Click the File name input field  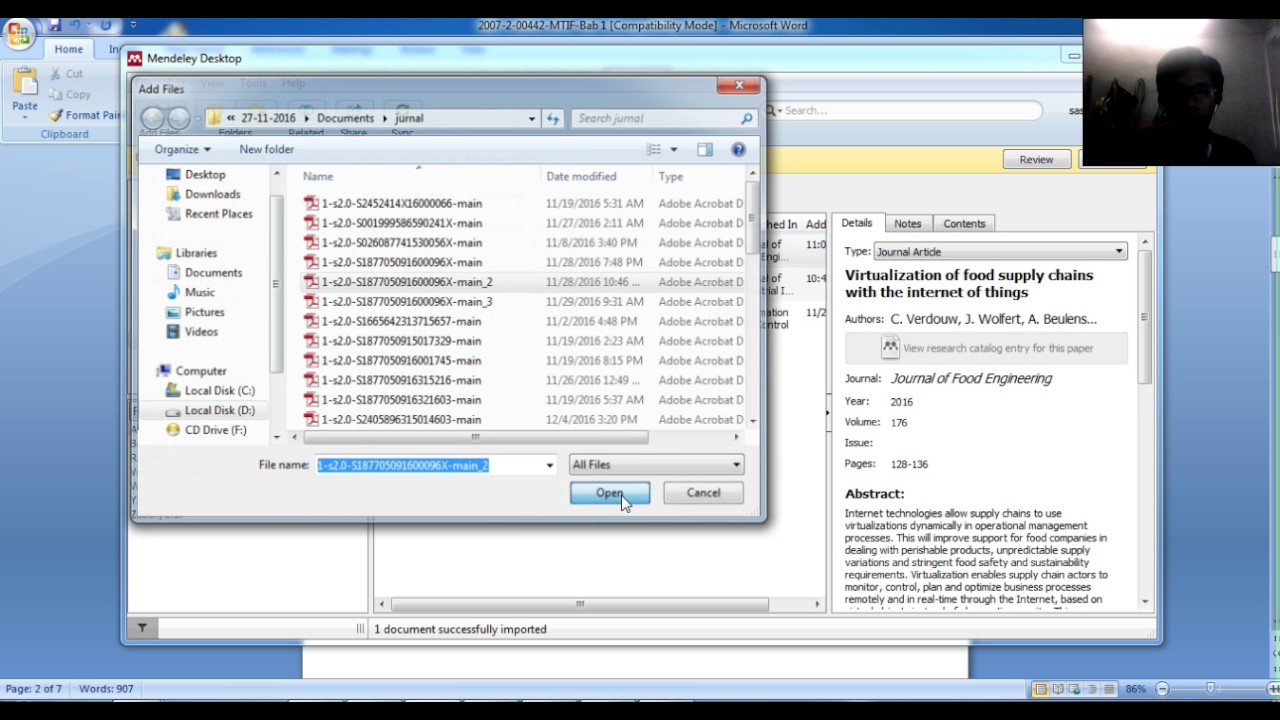428,465
